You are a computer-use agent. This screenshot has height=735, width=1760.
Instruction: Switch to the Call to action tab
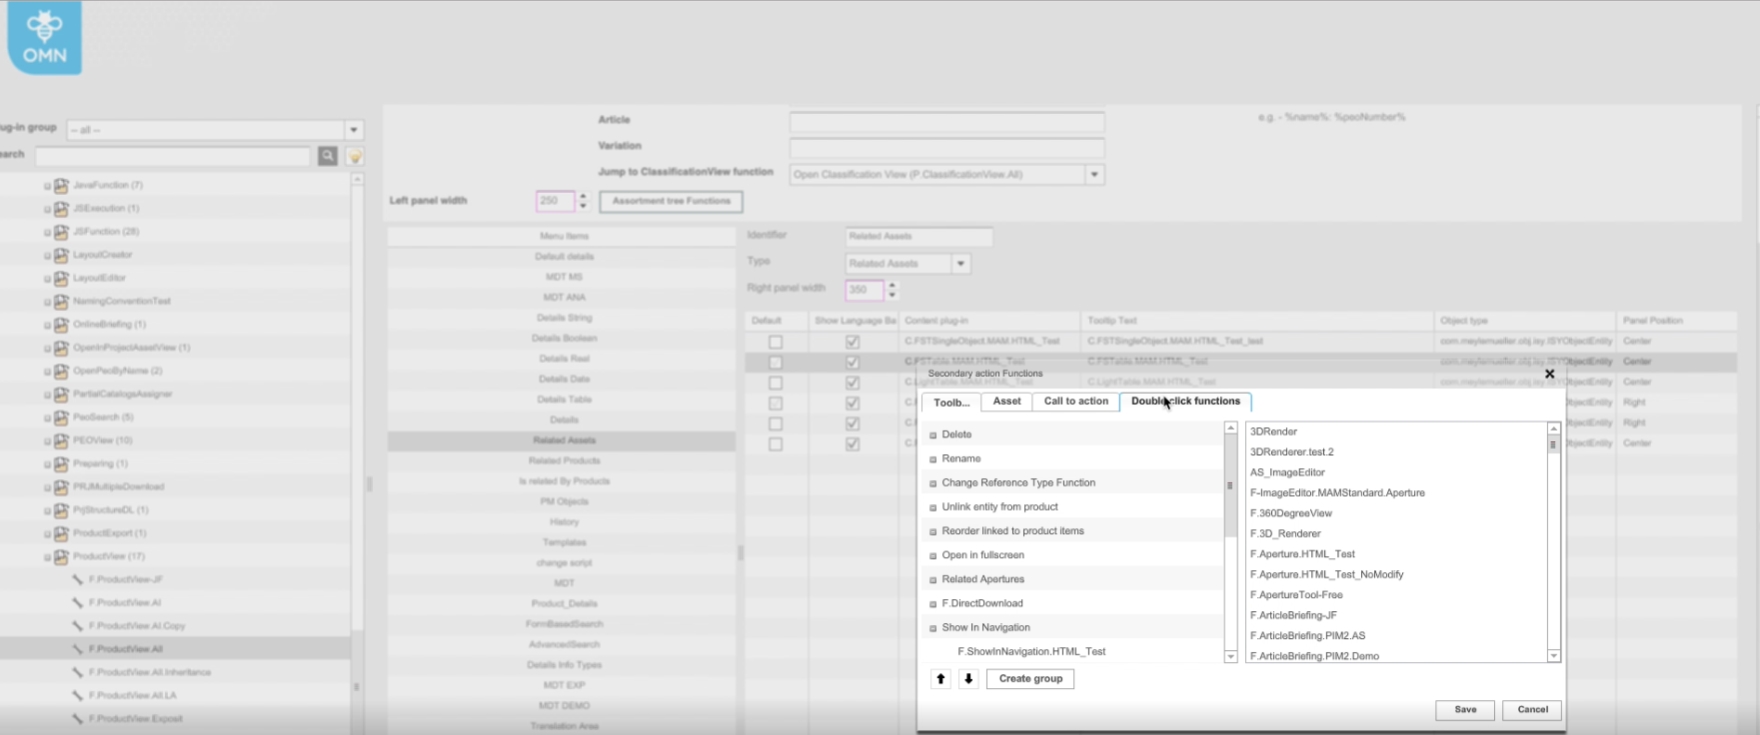[x=1076, y=401]
